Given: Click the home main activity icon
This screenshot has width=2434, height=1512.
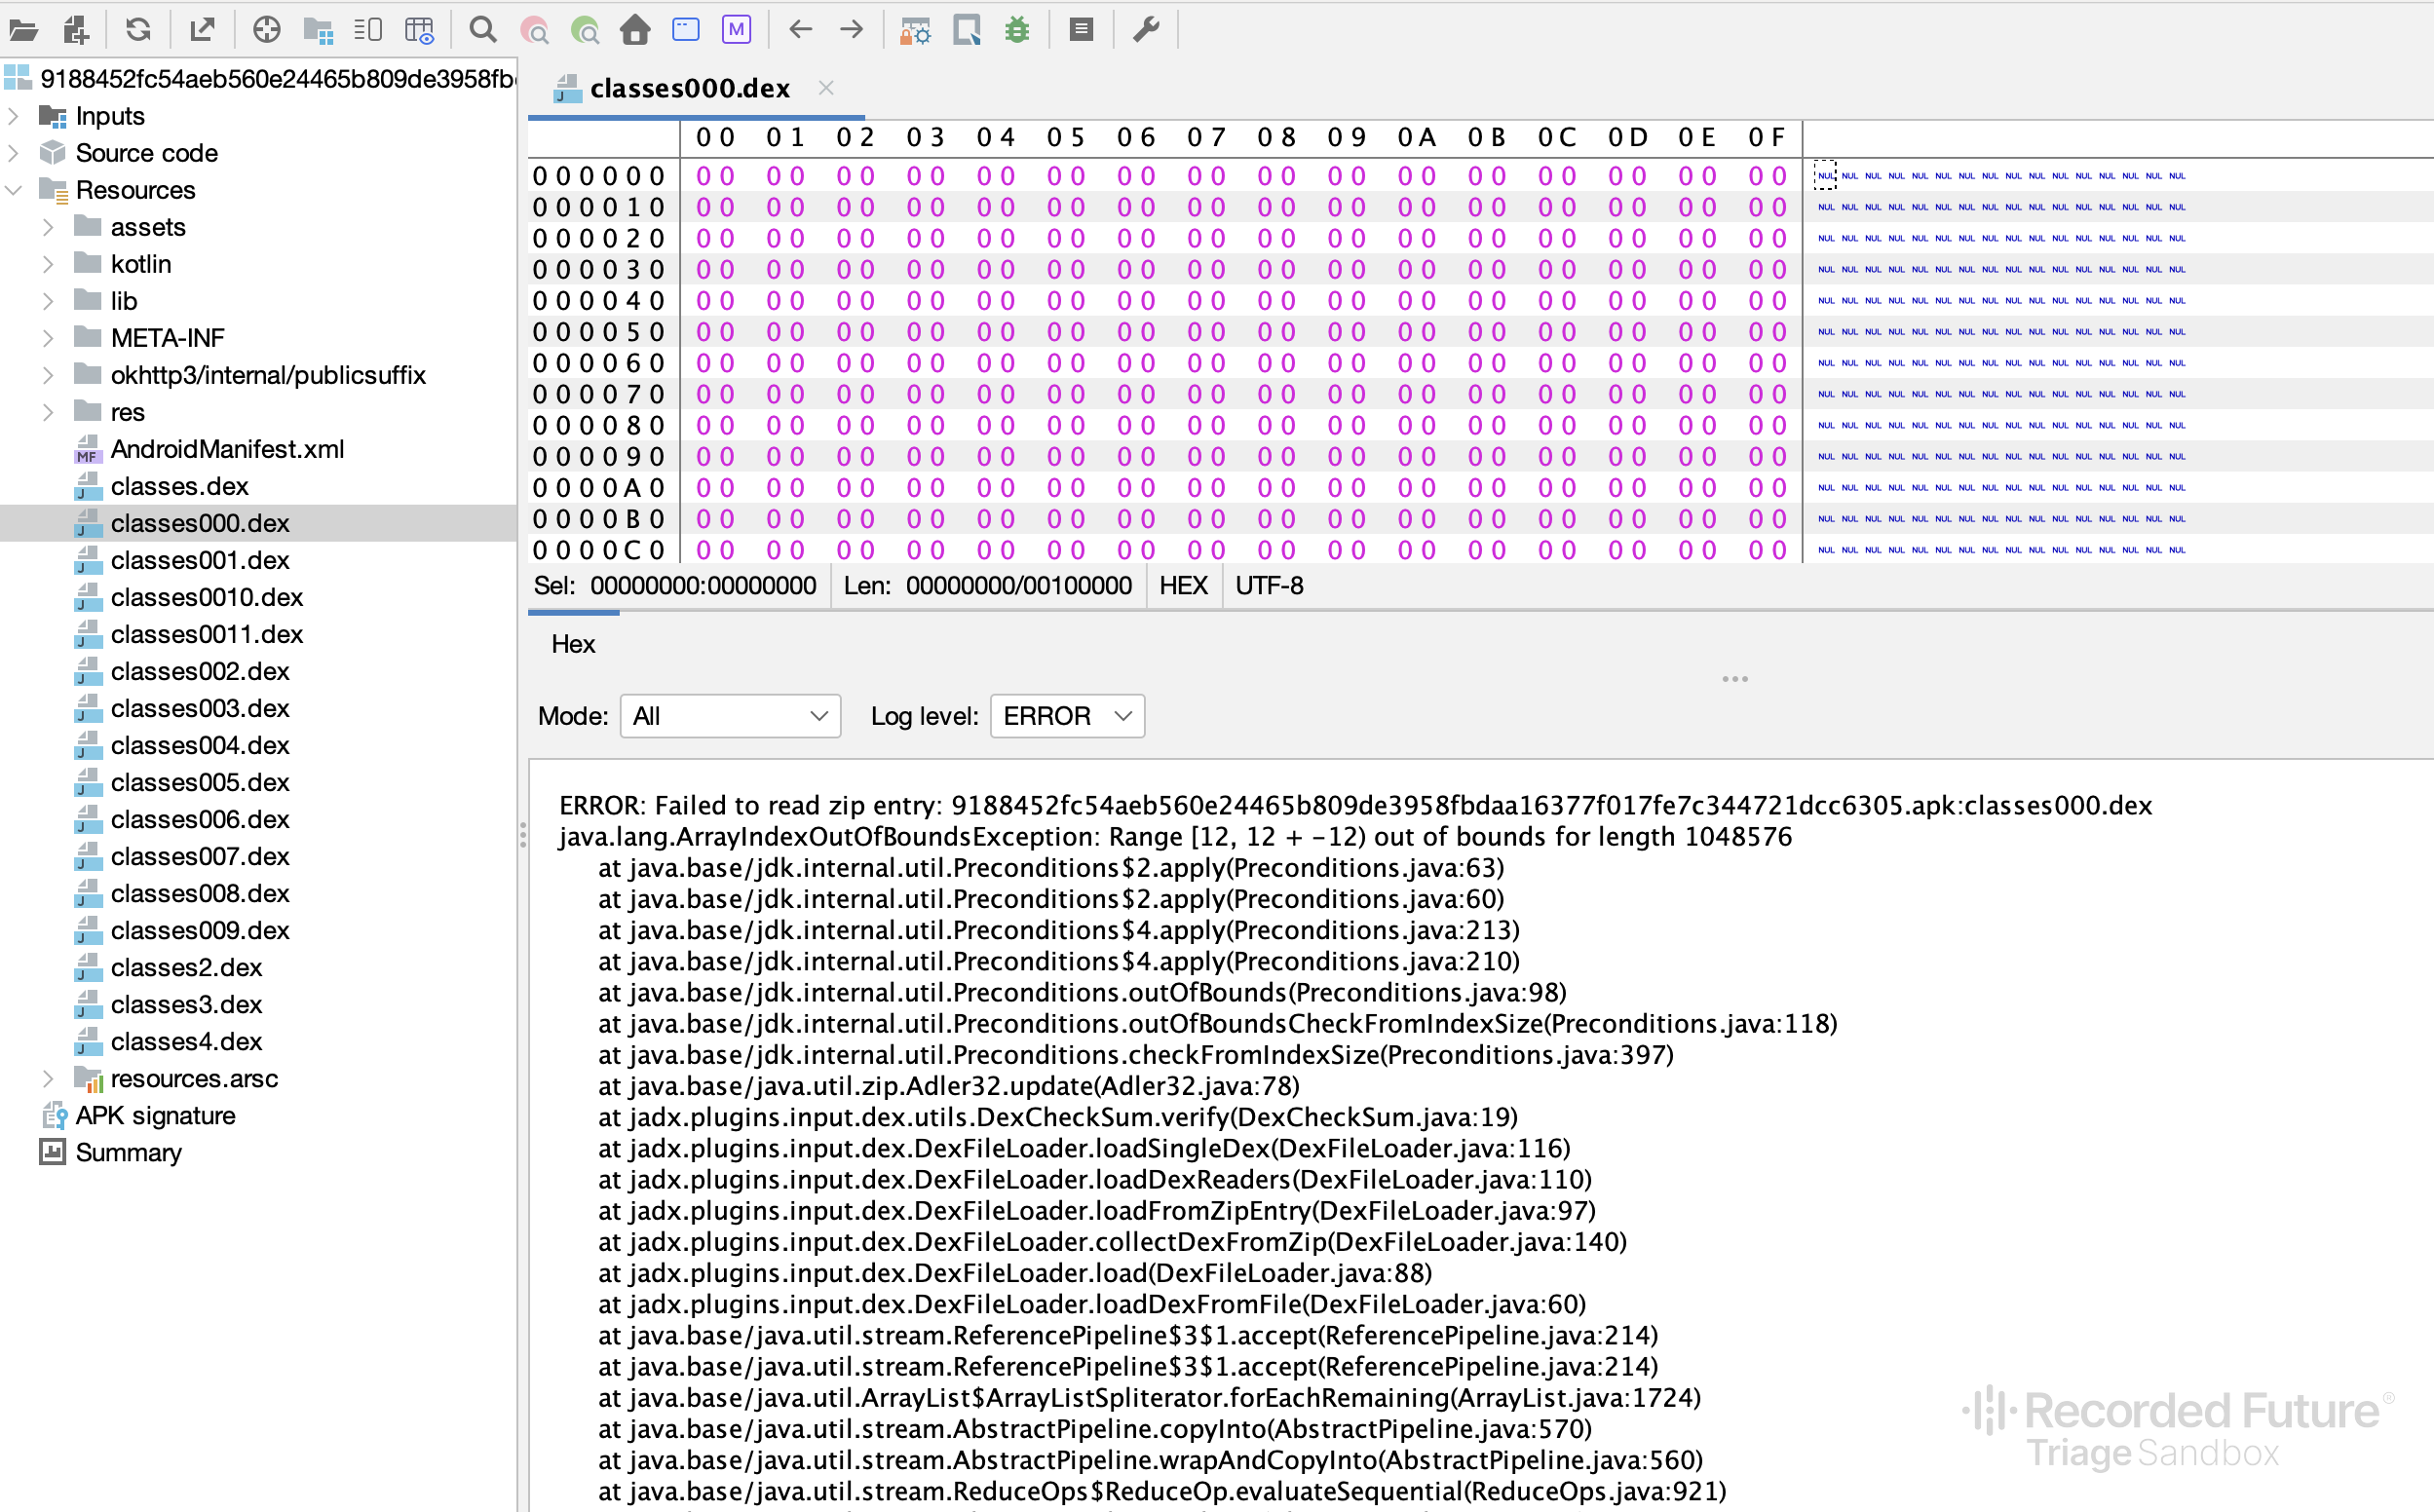Looking at the screenshot, I should click(x=635, y=30).
